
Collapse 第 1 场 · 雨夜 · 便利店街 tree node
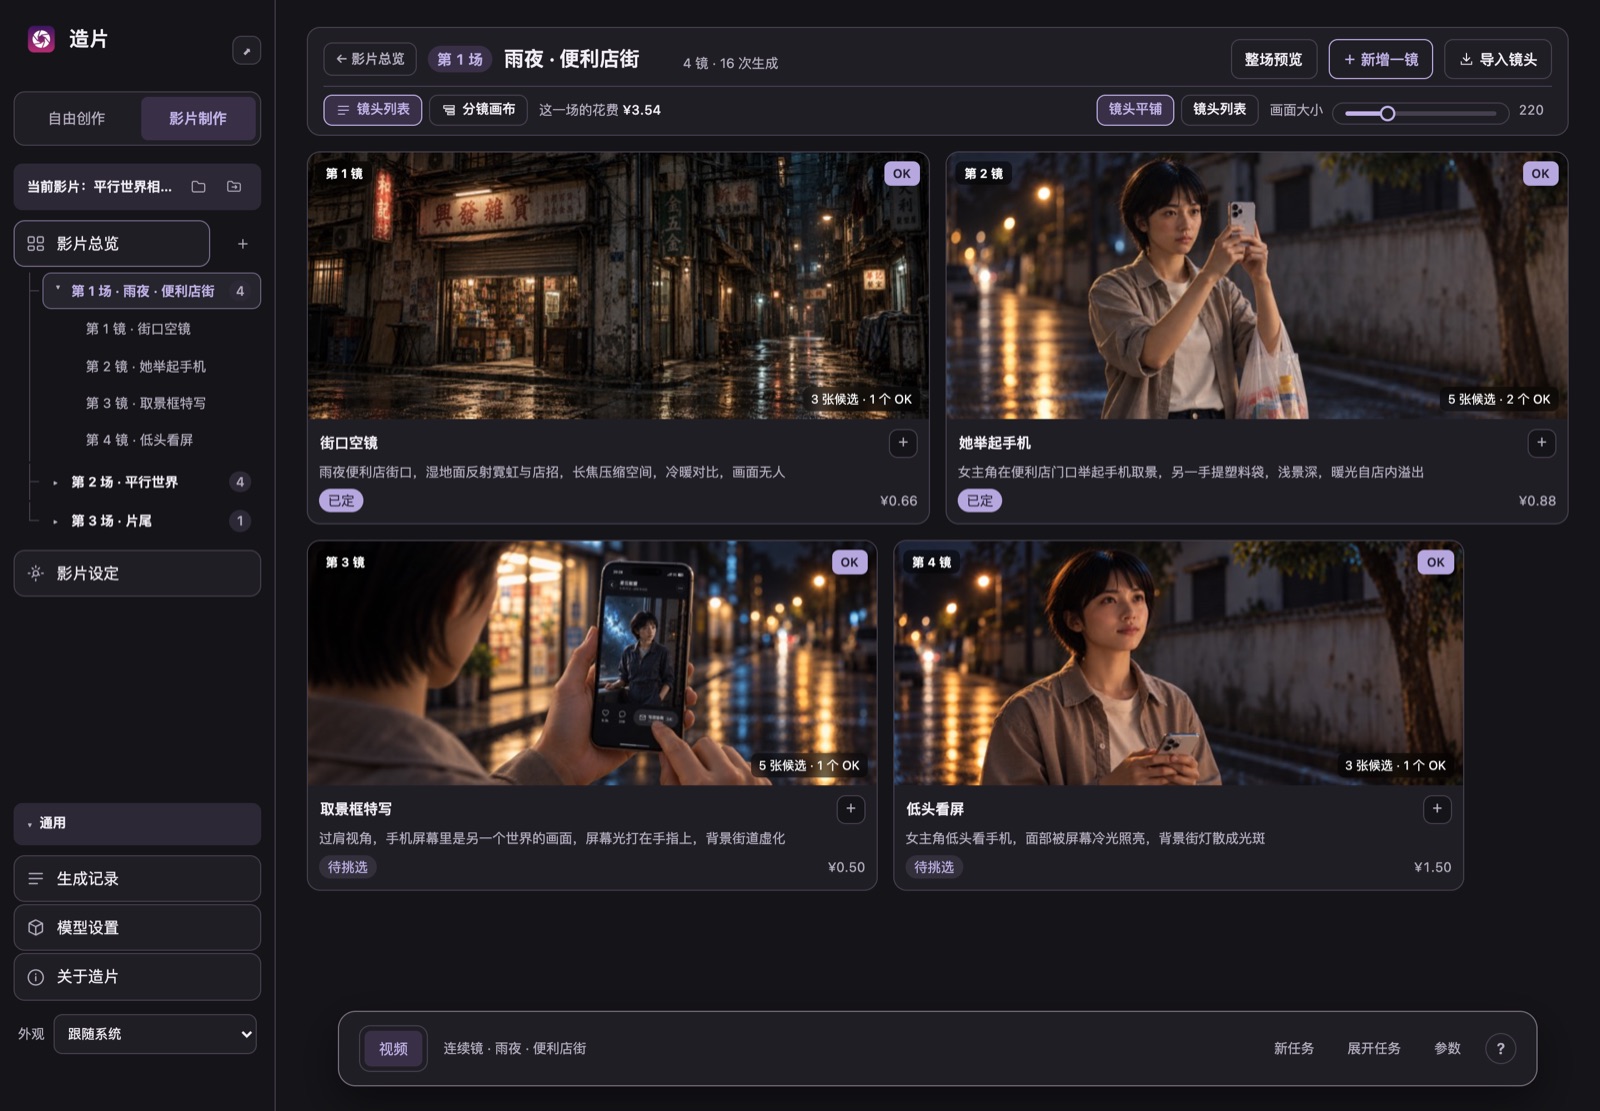pyautogui.click(x=58, y=290)
